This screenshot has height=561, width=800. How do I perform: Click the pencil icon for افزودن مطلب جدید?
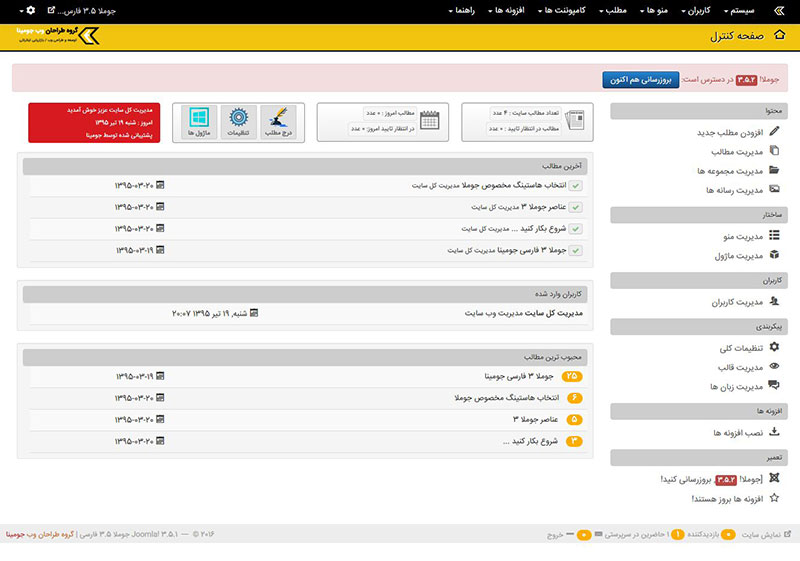coord(774,131)
